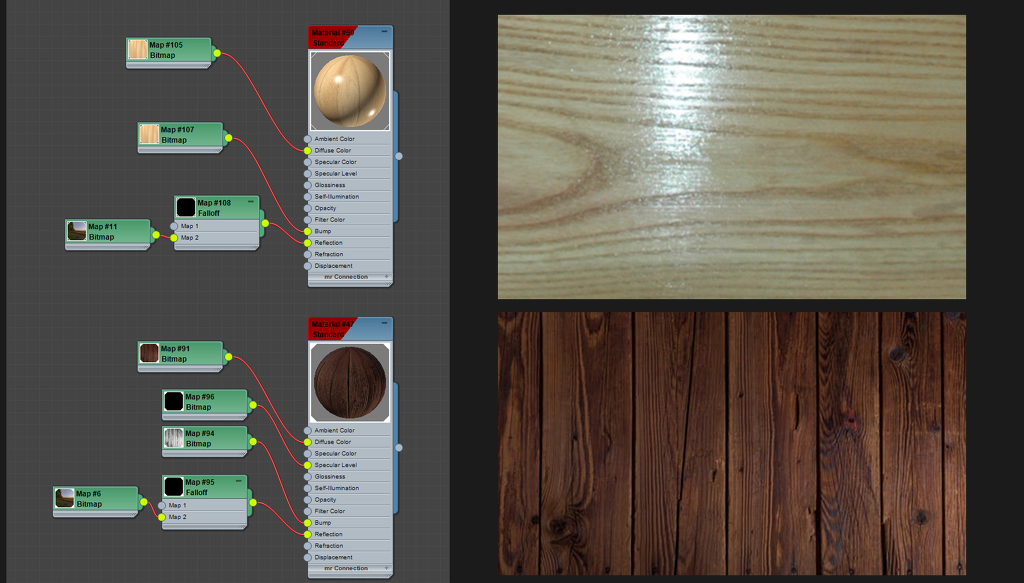Click the Map #95 Falloff thumbnail
Screen dimensions: 1024x583
(x=173, y=487)
